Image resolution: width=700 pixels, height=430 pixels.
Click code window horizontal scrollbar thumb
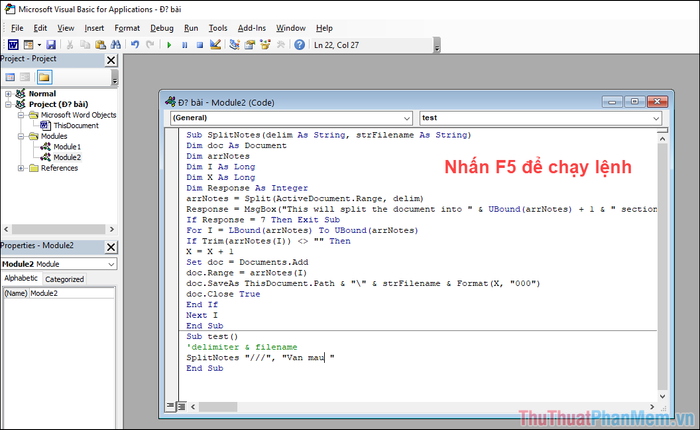pos(218,407)
